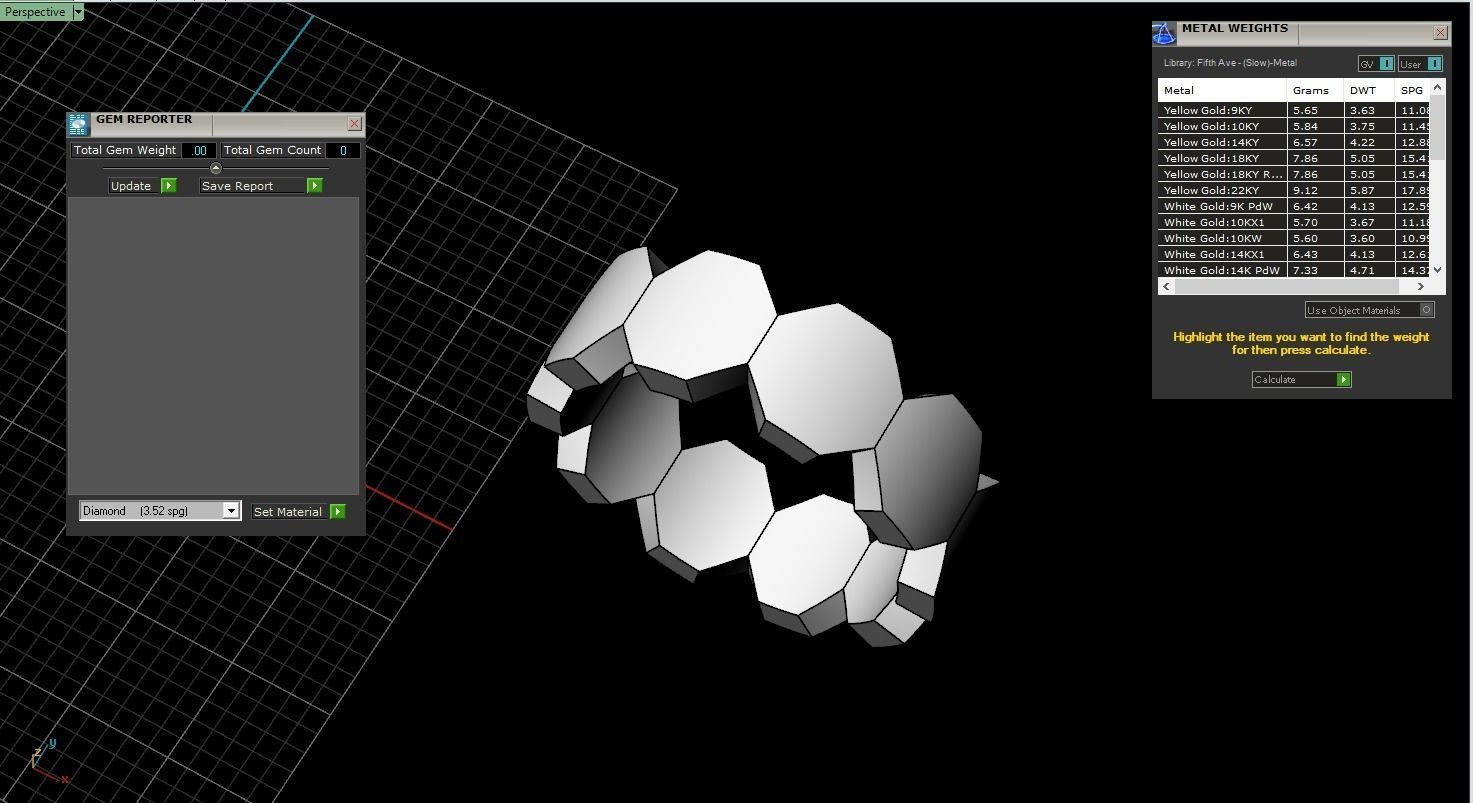Open the Diamond (3.52 spg) material dropdown

click(x=160, y=511)
